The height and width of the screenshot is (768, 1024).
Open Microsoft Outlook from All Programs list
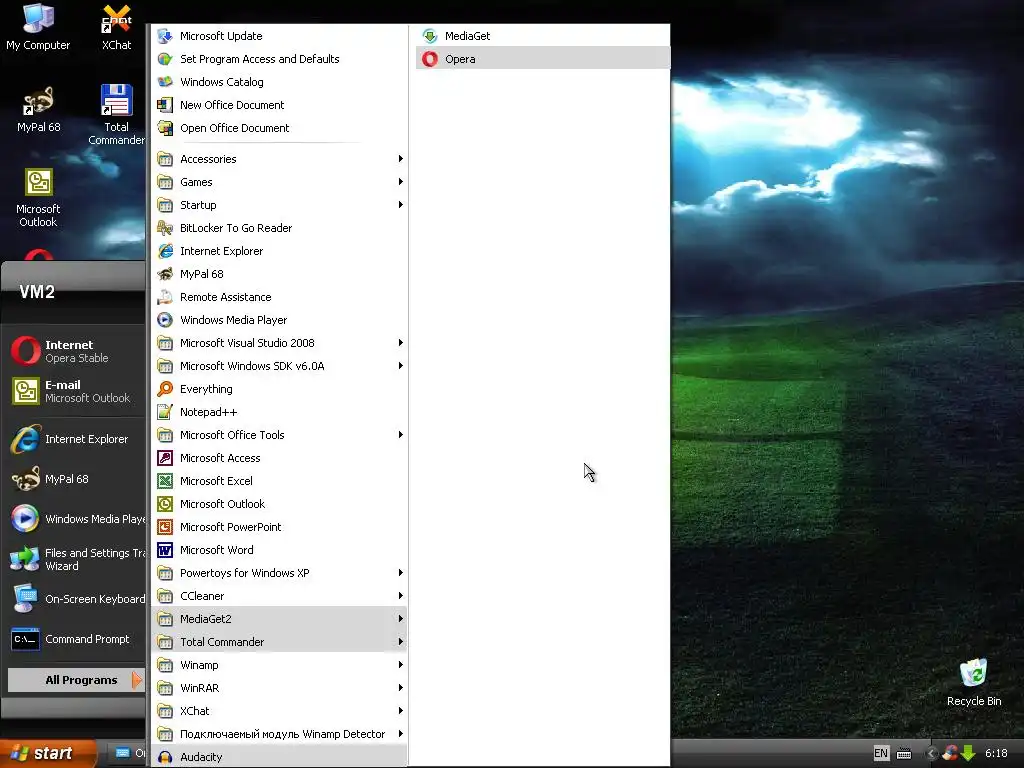(279, 504)
